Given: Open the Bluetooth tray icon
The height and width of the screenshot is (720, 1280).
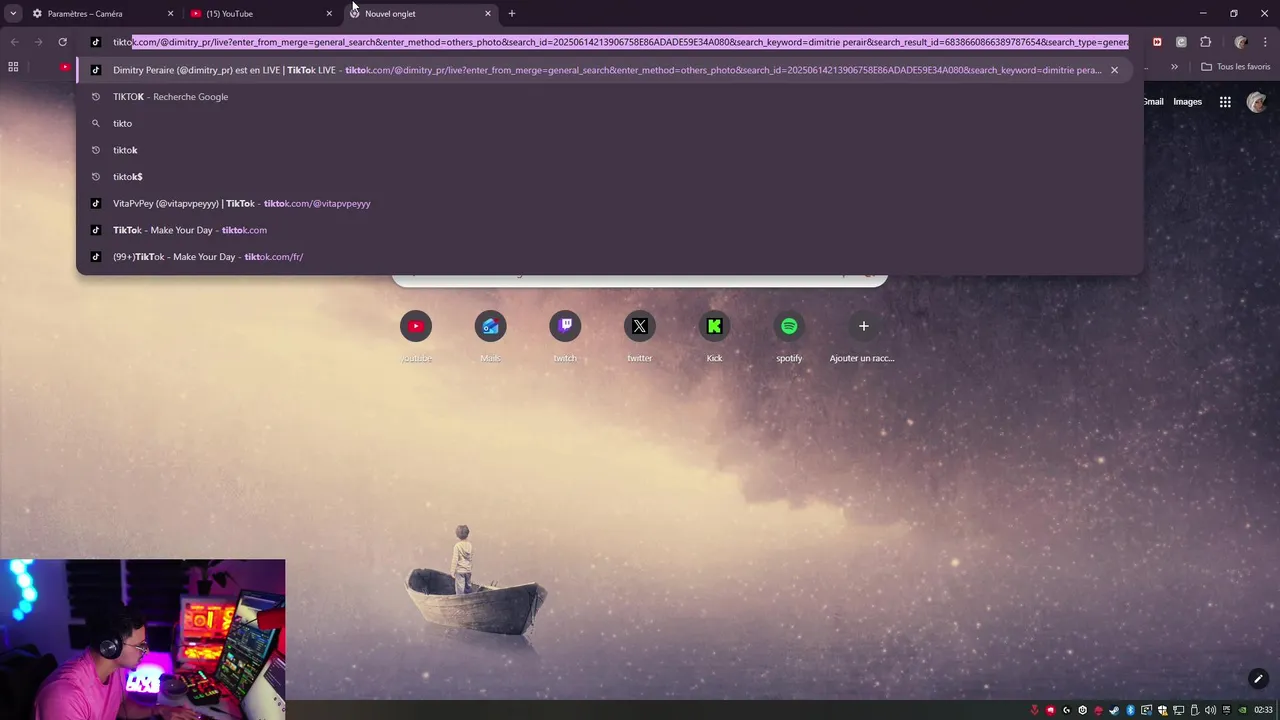Looking at the screenshot, I should (1130, 710).
